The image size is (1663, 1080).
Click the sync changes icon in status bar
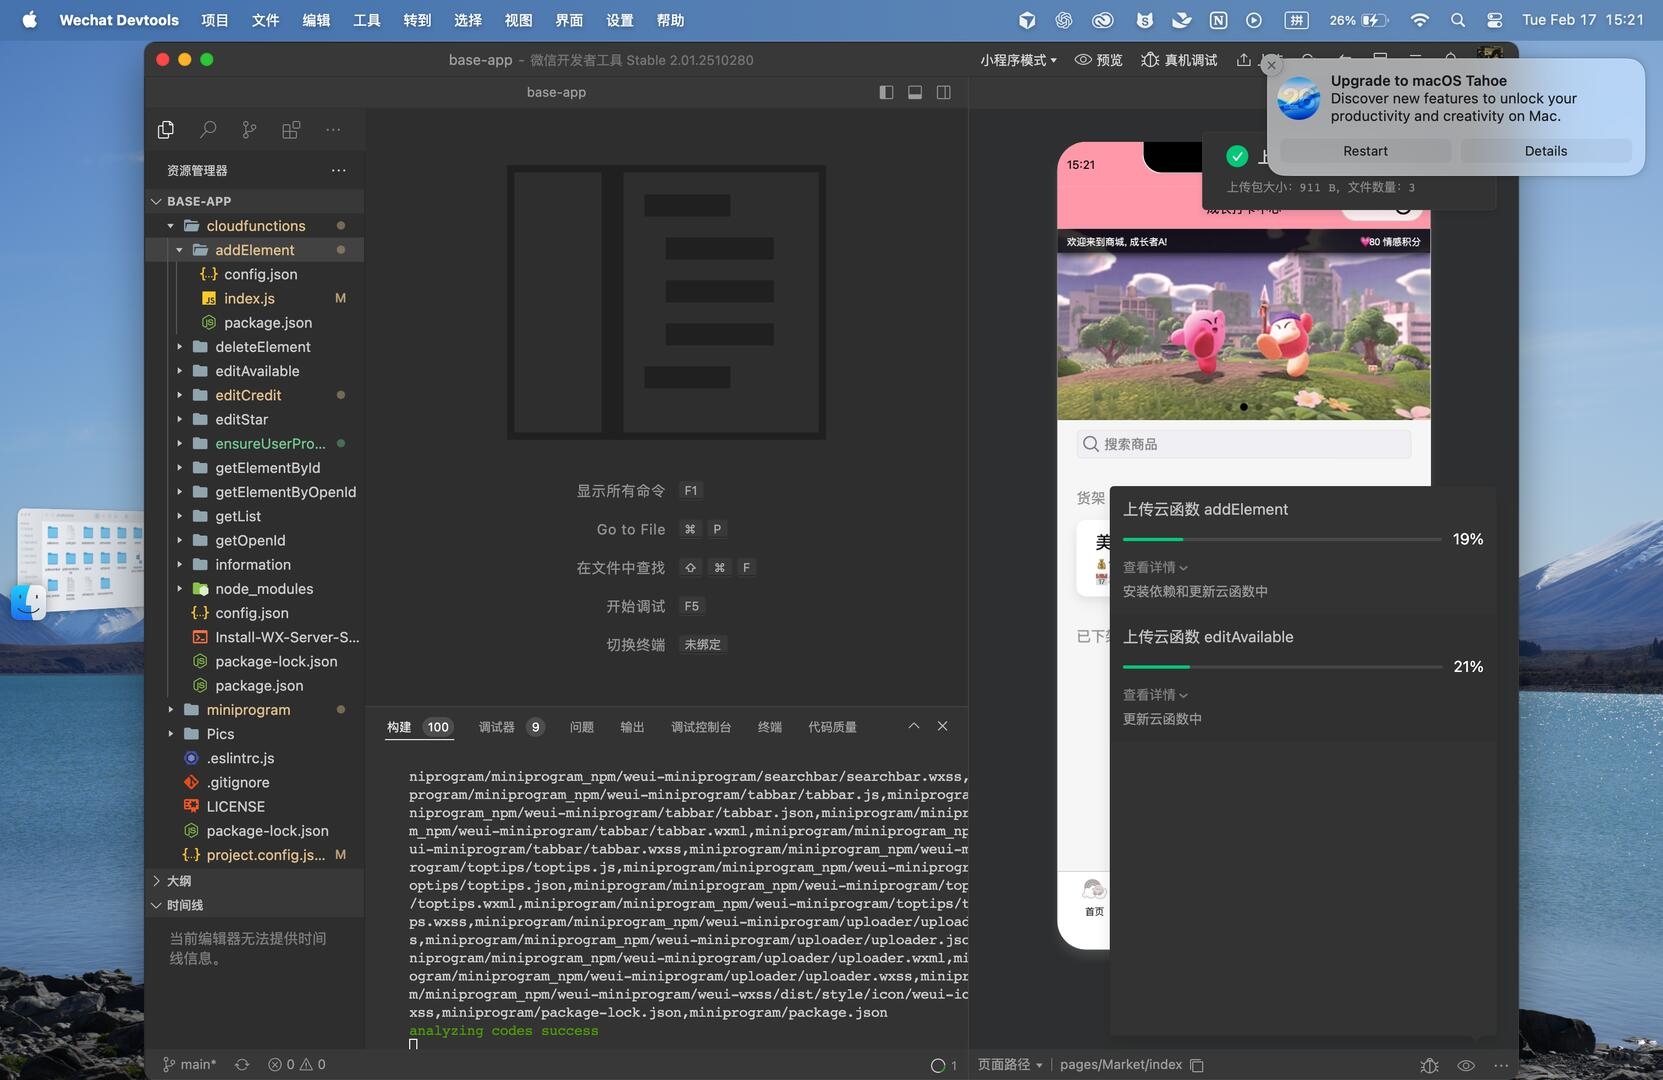(242, 1065)
